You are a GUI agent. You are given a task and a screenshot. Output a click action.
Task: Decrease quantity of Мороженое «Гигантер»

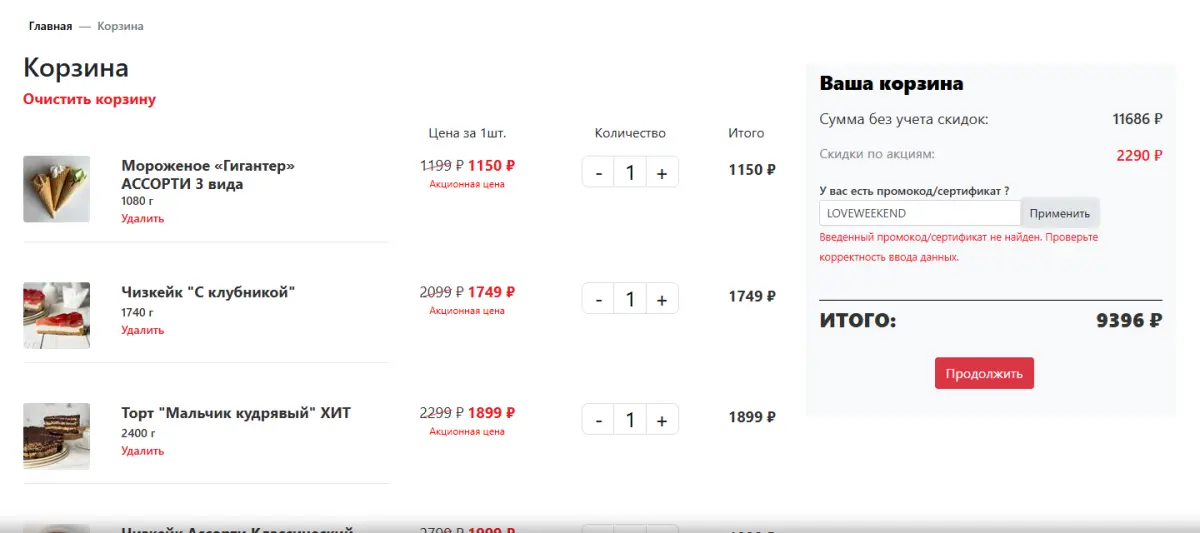[598, 172]
